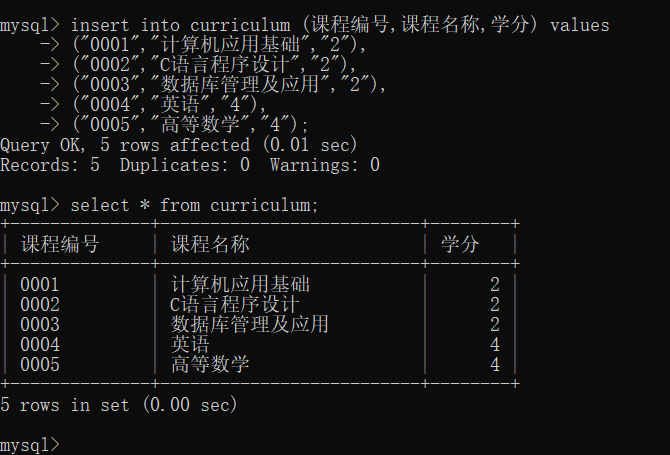This screenshot has width=670, height=455.
Task: Click the "select * from curriculum;" command
Action: (194, 205)
